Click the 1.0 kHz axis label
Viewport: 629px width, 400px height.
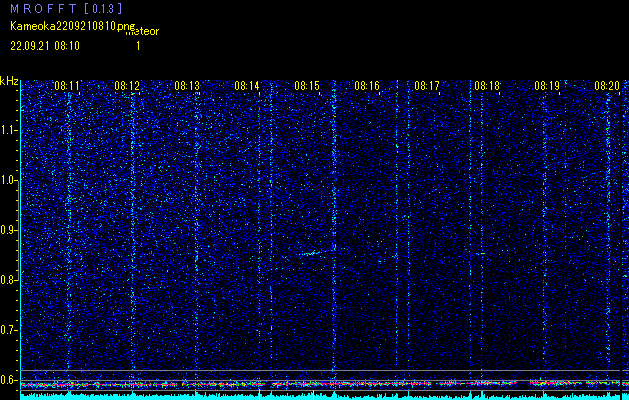tap(8, 180)
